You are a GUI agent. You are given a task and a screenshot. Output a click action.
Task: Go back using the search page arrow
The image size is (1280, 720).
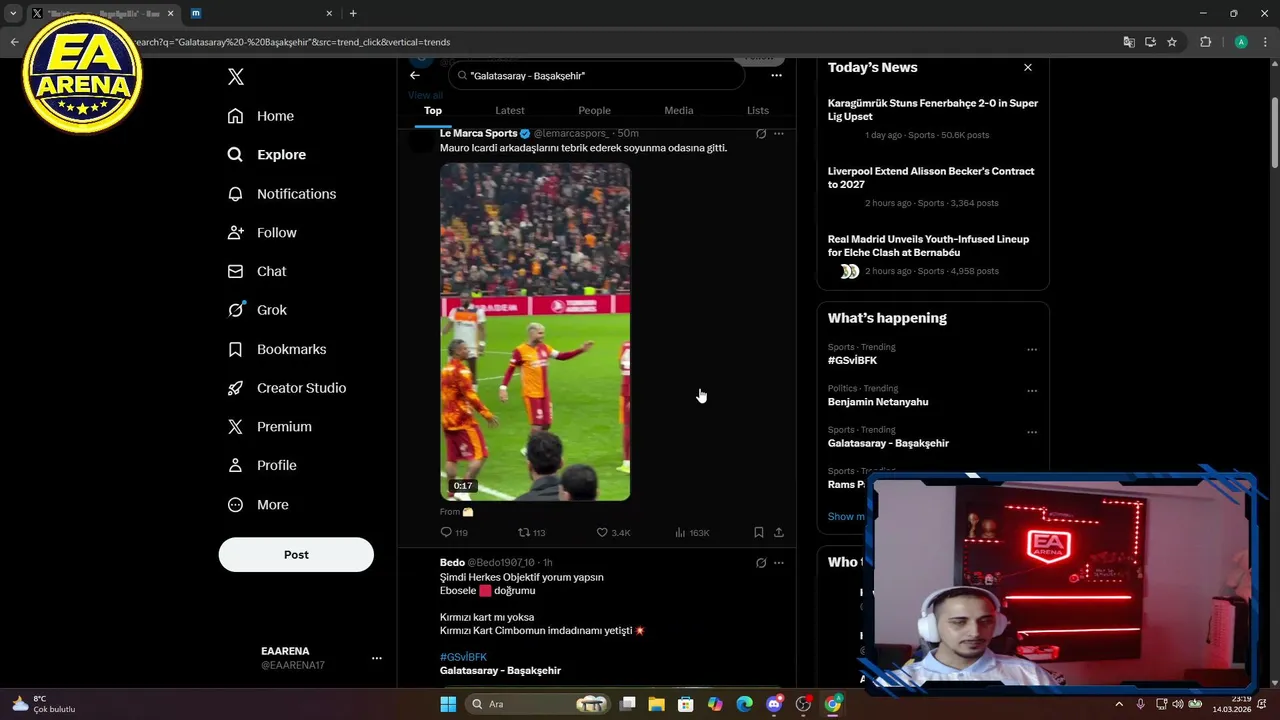(415, 75)
